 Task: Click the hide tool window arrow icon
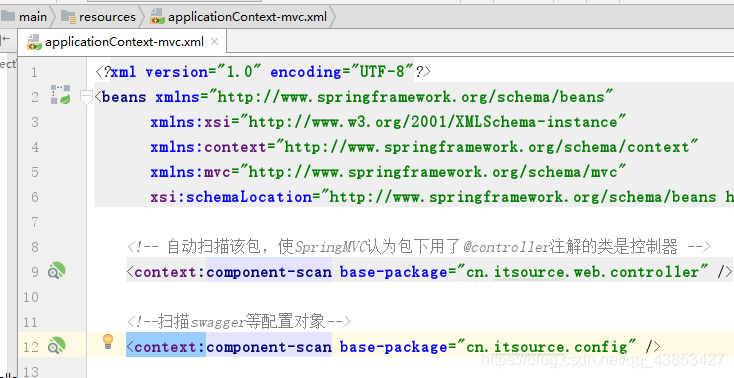(x=5, y=39)
